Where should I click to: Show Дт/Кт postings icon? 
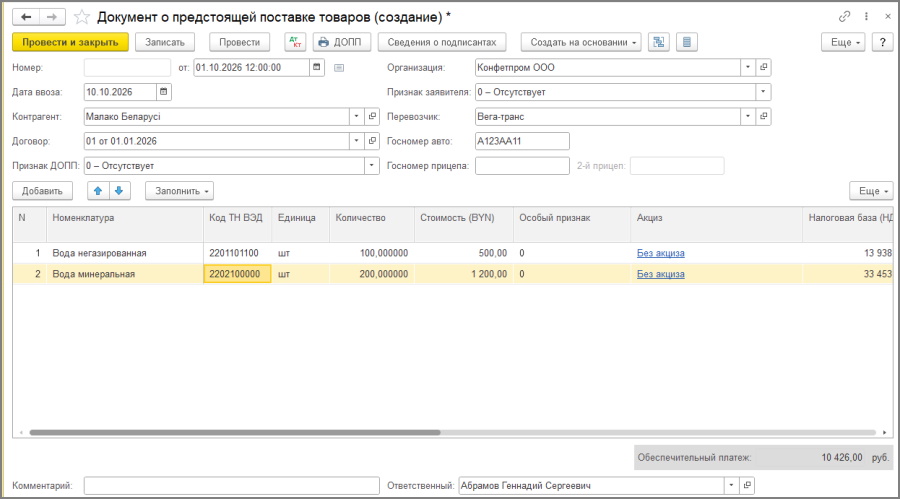point(295,42)
